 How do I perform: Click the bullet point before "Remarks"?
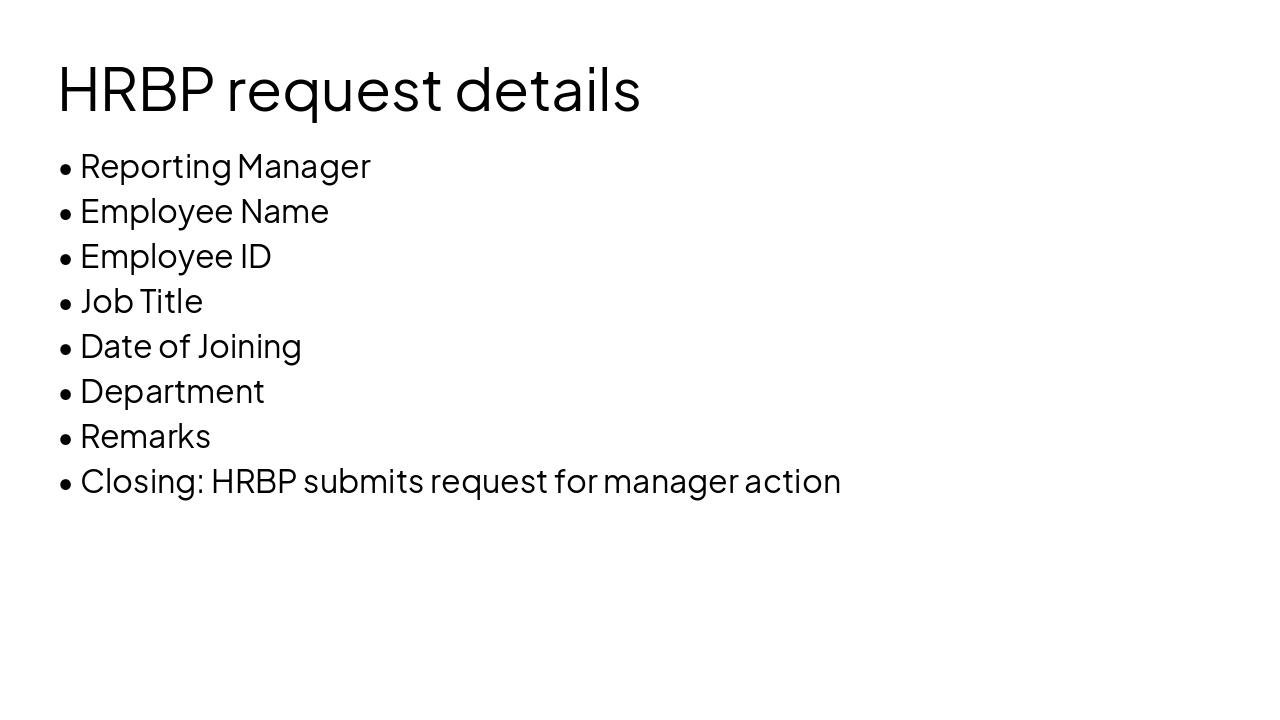point(66,438)
